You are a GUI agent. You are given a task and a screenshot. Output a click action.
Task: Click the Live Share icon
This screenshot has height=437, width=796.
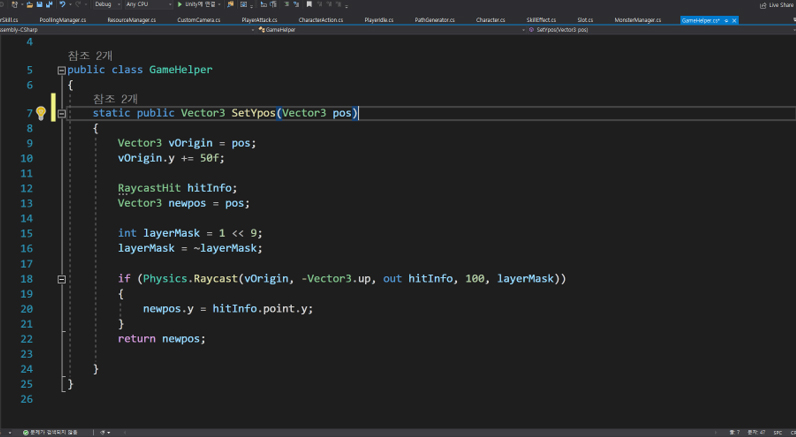(x=761, y=5)
